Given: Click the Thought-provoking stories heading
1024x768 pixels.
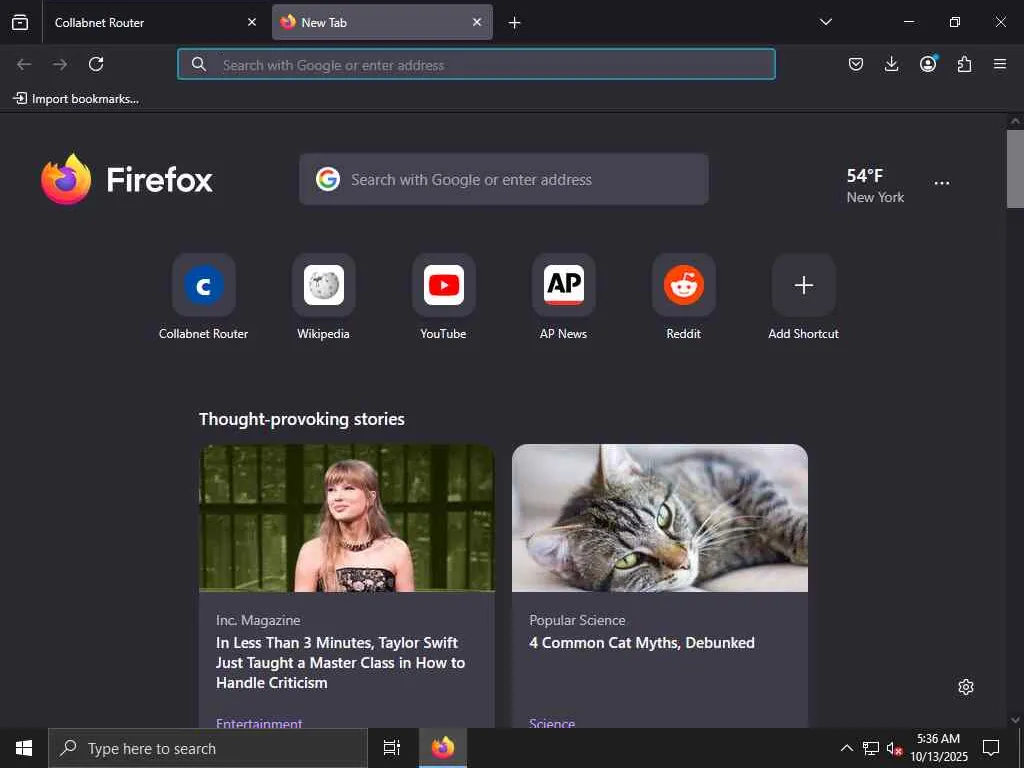Looking at the screenshot, I should (302, 419).
